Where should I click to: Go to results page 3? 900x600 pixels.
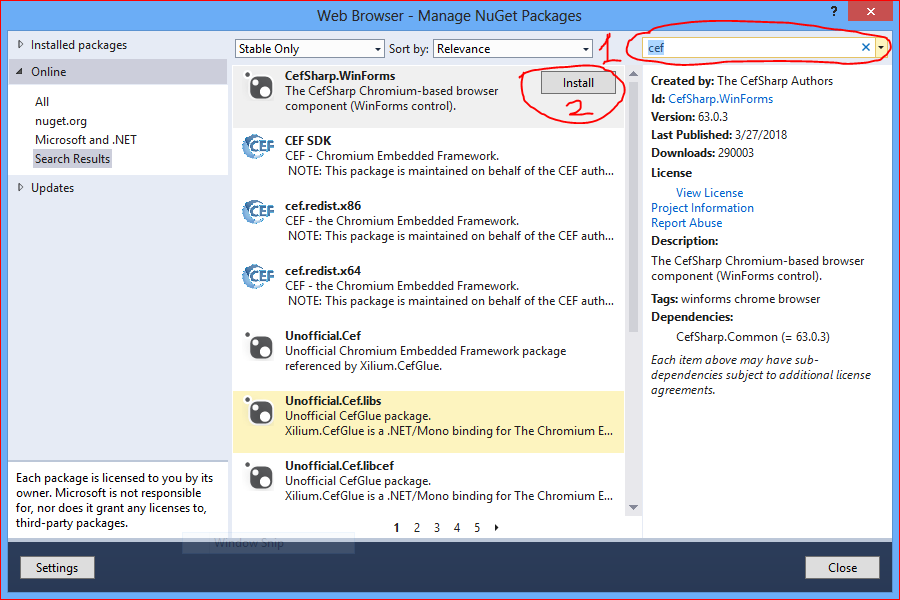[x=437, y=527]
